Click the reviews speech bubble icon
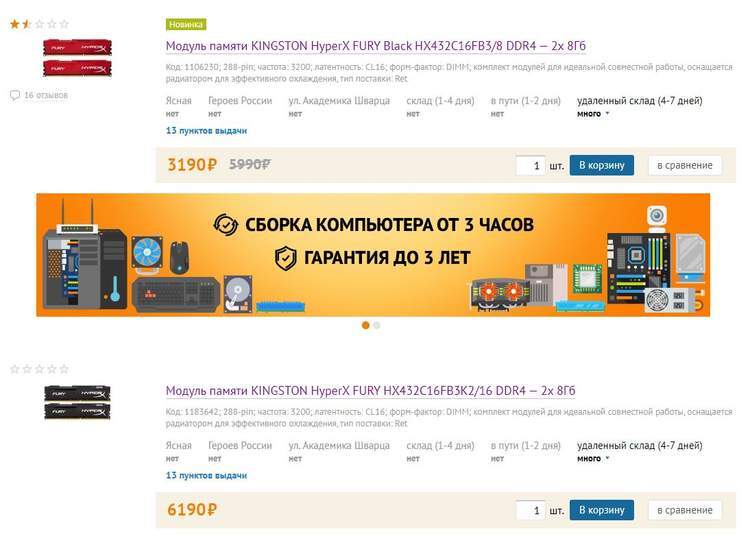The image size is (750, 545). pos(15,95)
